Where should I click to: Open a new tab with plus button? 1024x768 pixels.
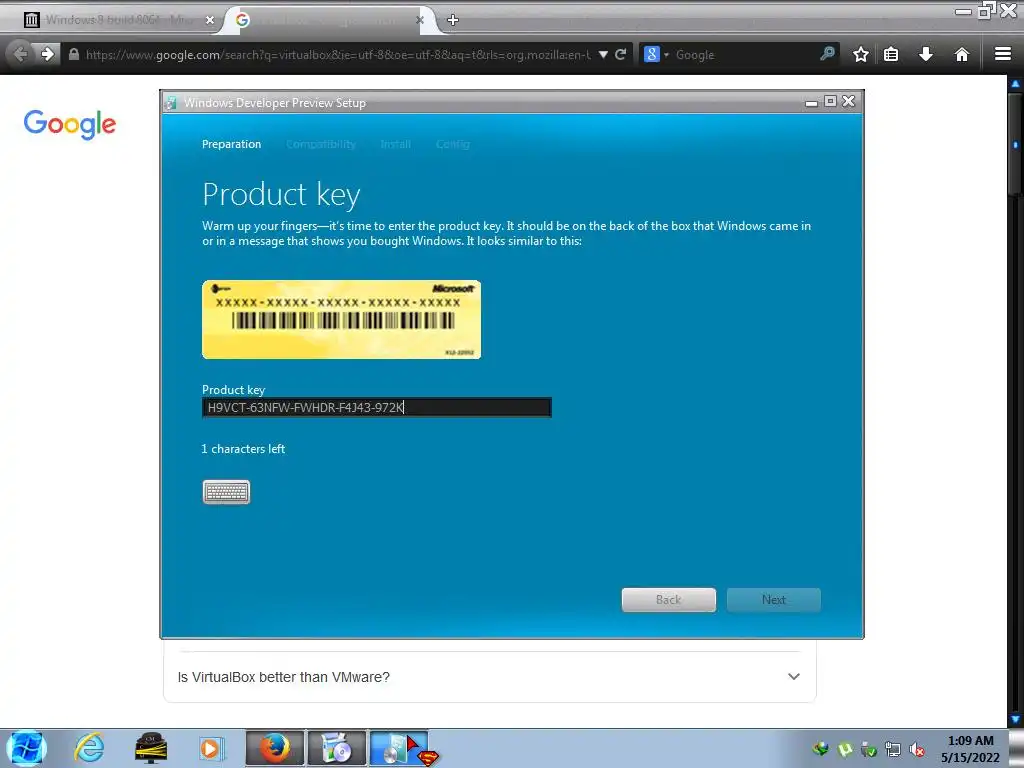click(x=453, y=20)
